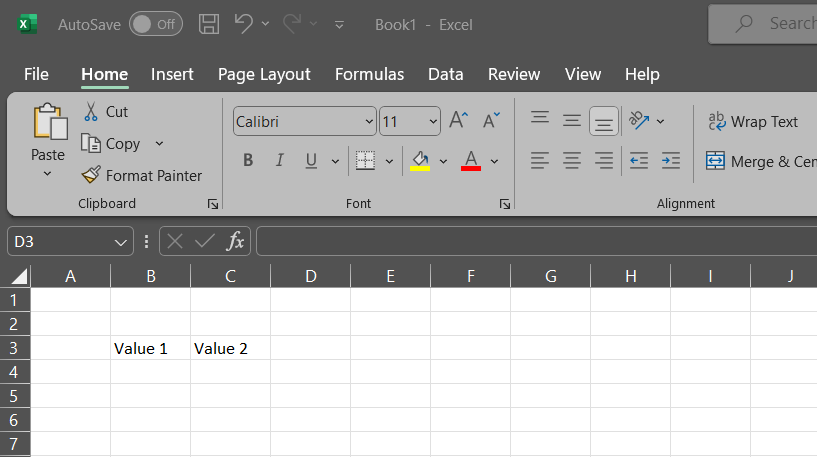
Task: Expand Paste options arrow below Paste
Action: click(47, 174)
